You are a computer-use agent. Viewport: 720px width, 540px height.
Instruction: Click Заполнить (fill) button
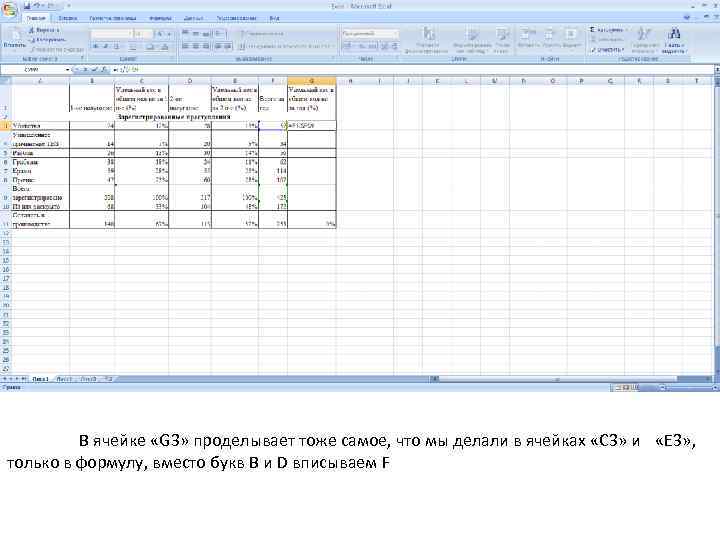(607, 39)
